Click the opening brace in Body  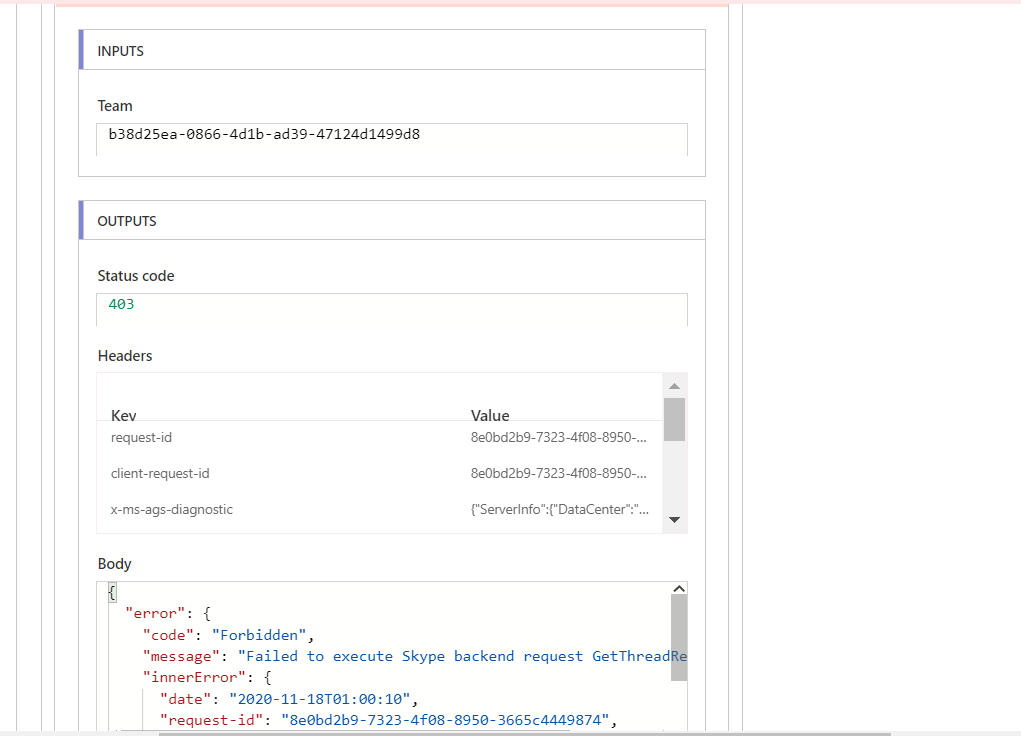point(112,593)
